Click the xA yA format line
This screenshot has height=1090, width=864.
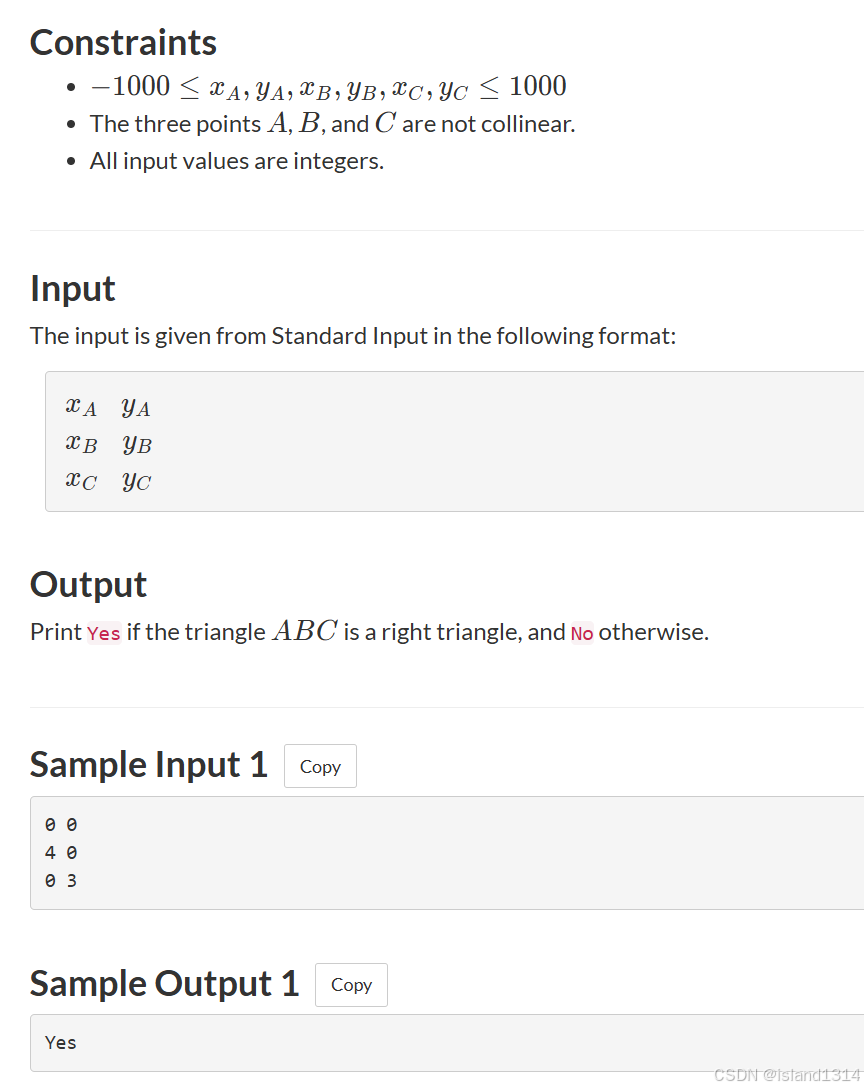pyautogui.click(x=108, y=407)
